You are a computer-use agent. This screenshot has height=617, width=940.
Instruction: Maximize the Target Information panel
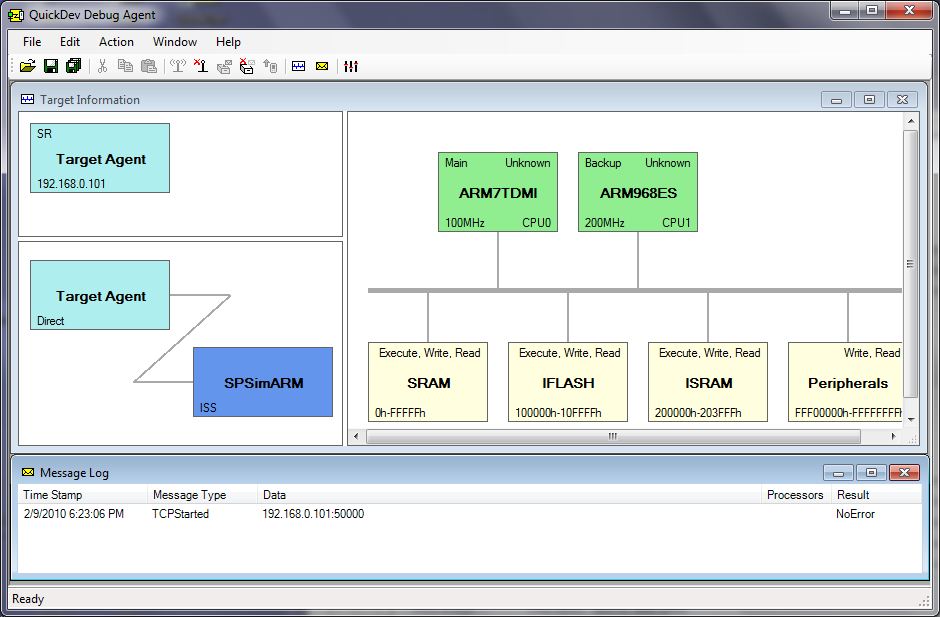coord(869,100)
